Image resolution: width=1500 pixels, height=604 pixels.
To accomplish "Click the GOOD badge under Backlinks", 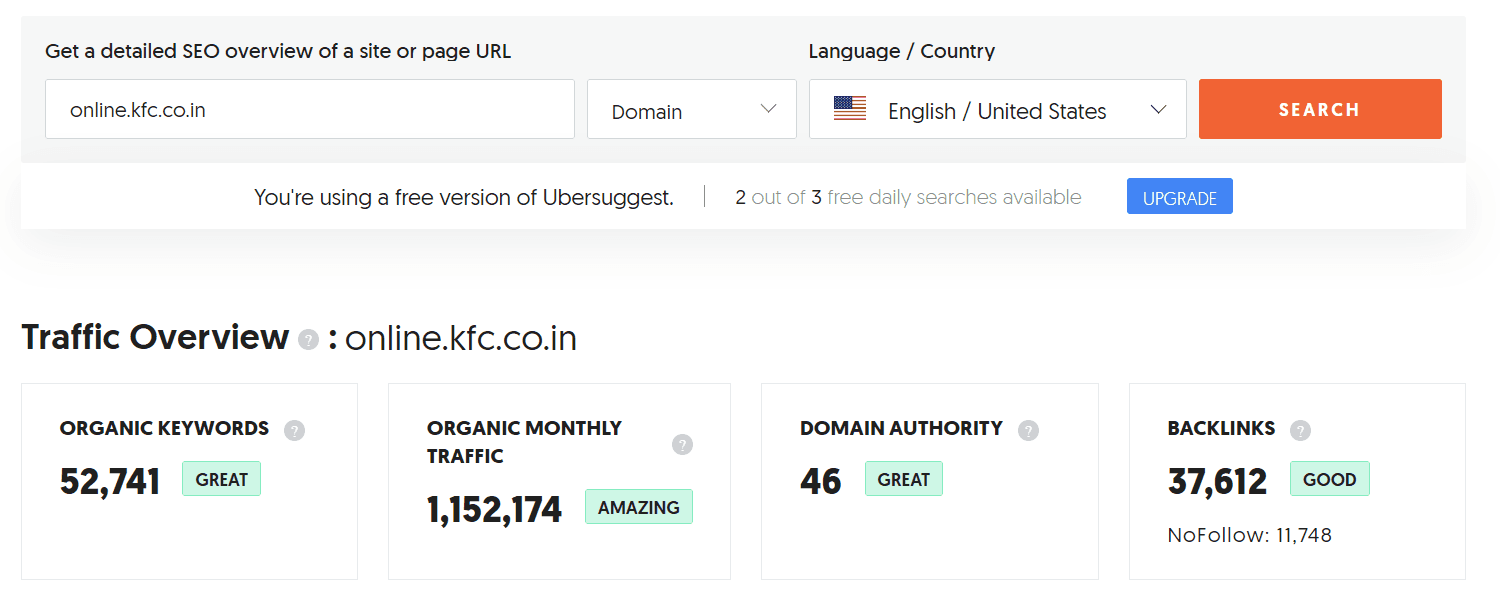I will pos(1329,479).
